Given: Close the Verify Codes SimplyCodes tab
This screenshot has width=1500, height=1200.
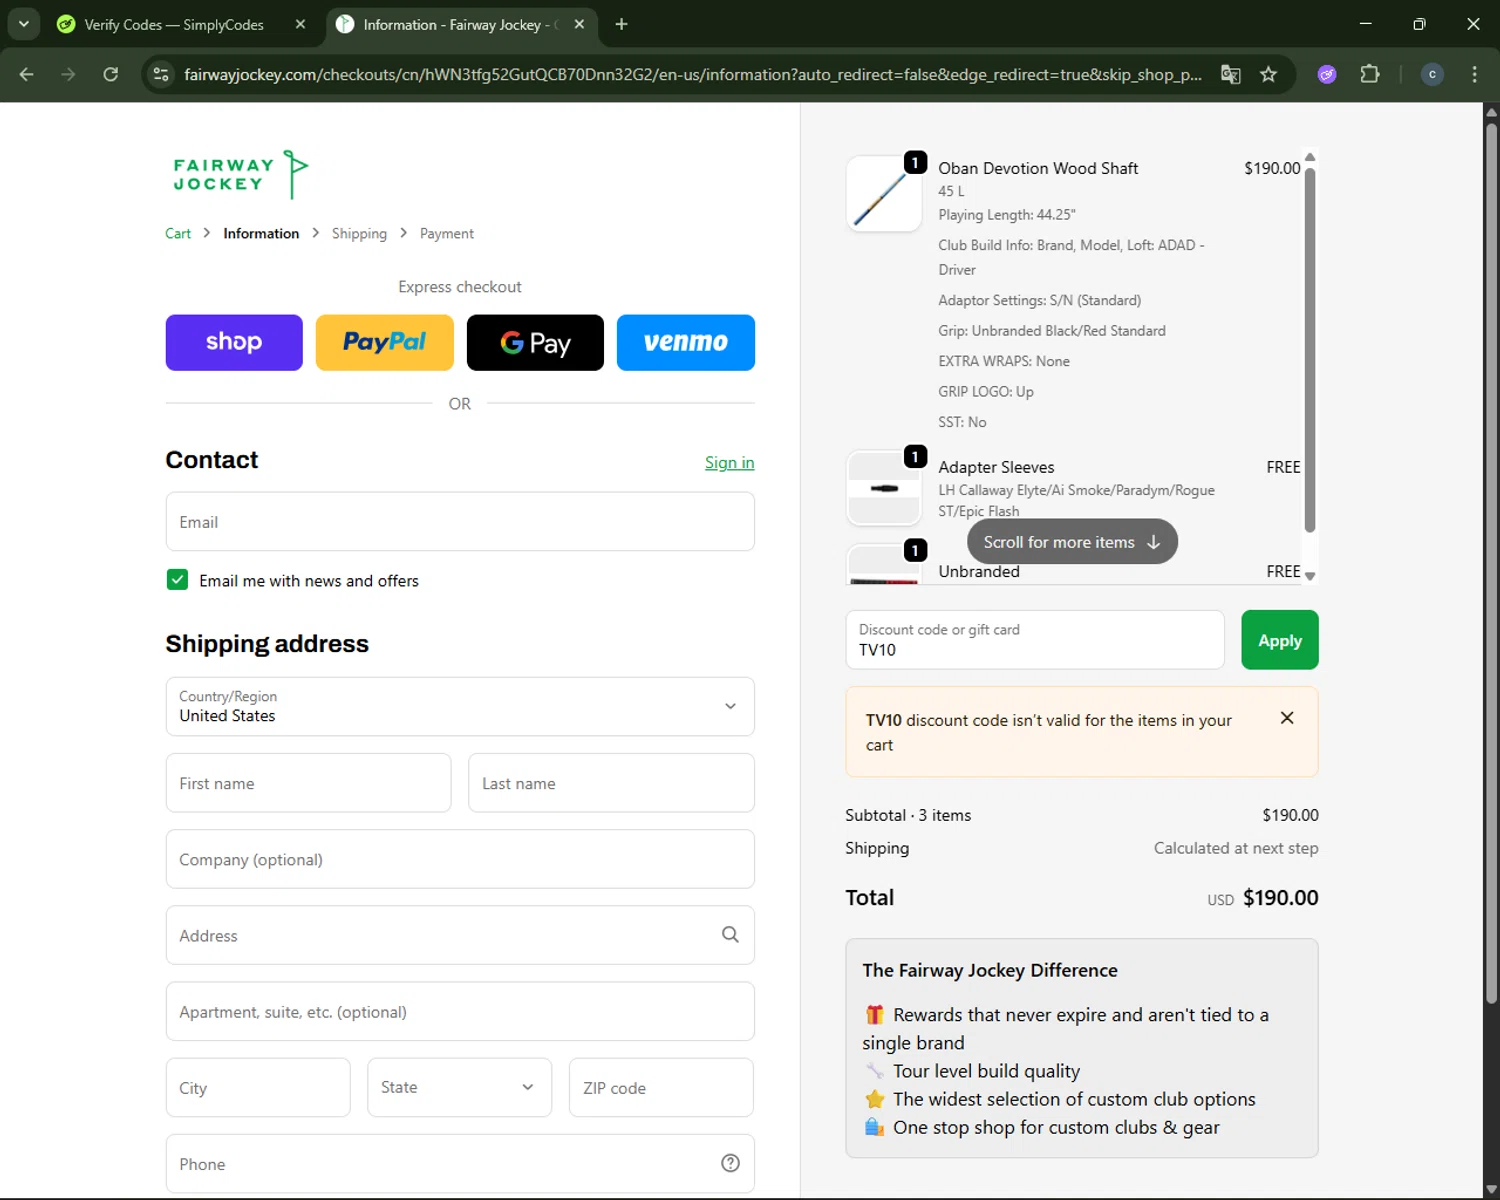Looking at the screenshot, I should click(300, 24).
